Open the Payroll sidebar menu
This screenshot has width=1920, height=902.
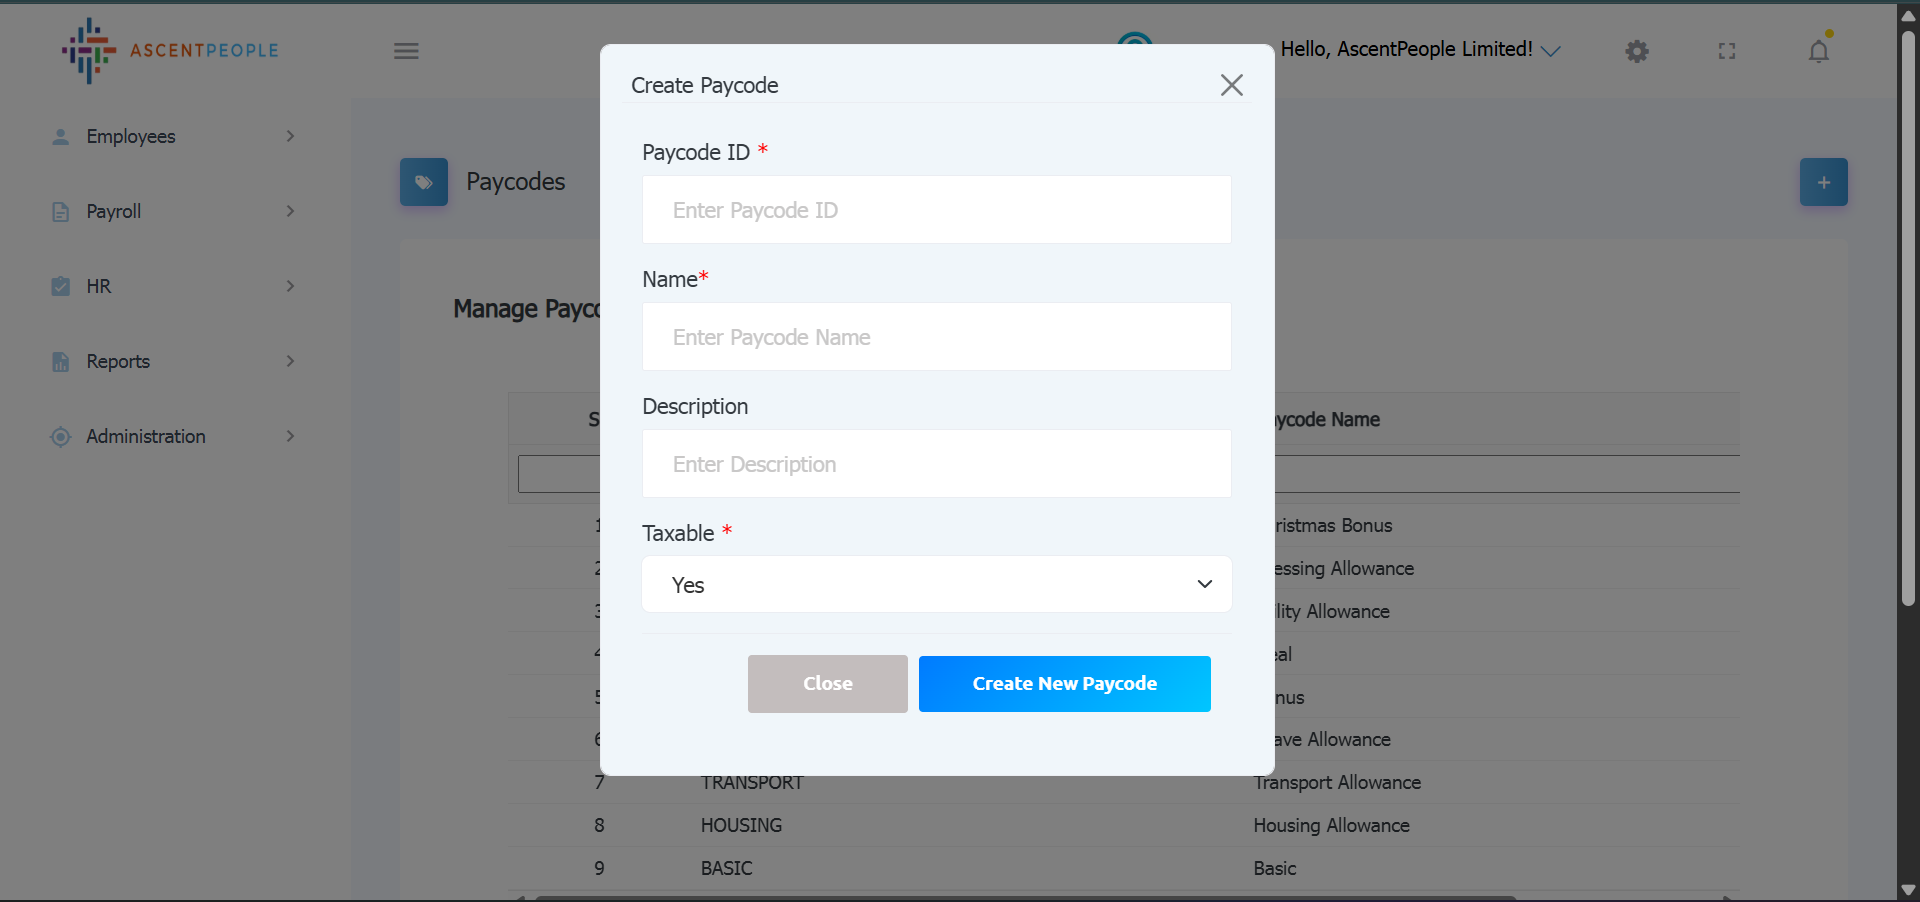tap(114, 211)
